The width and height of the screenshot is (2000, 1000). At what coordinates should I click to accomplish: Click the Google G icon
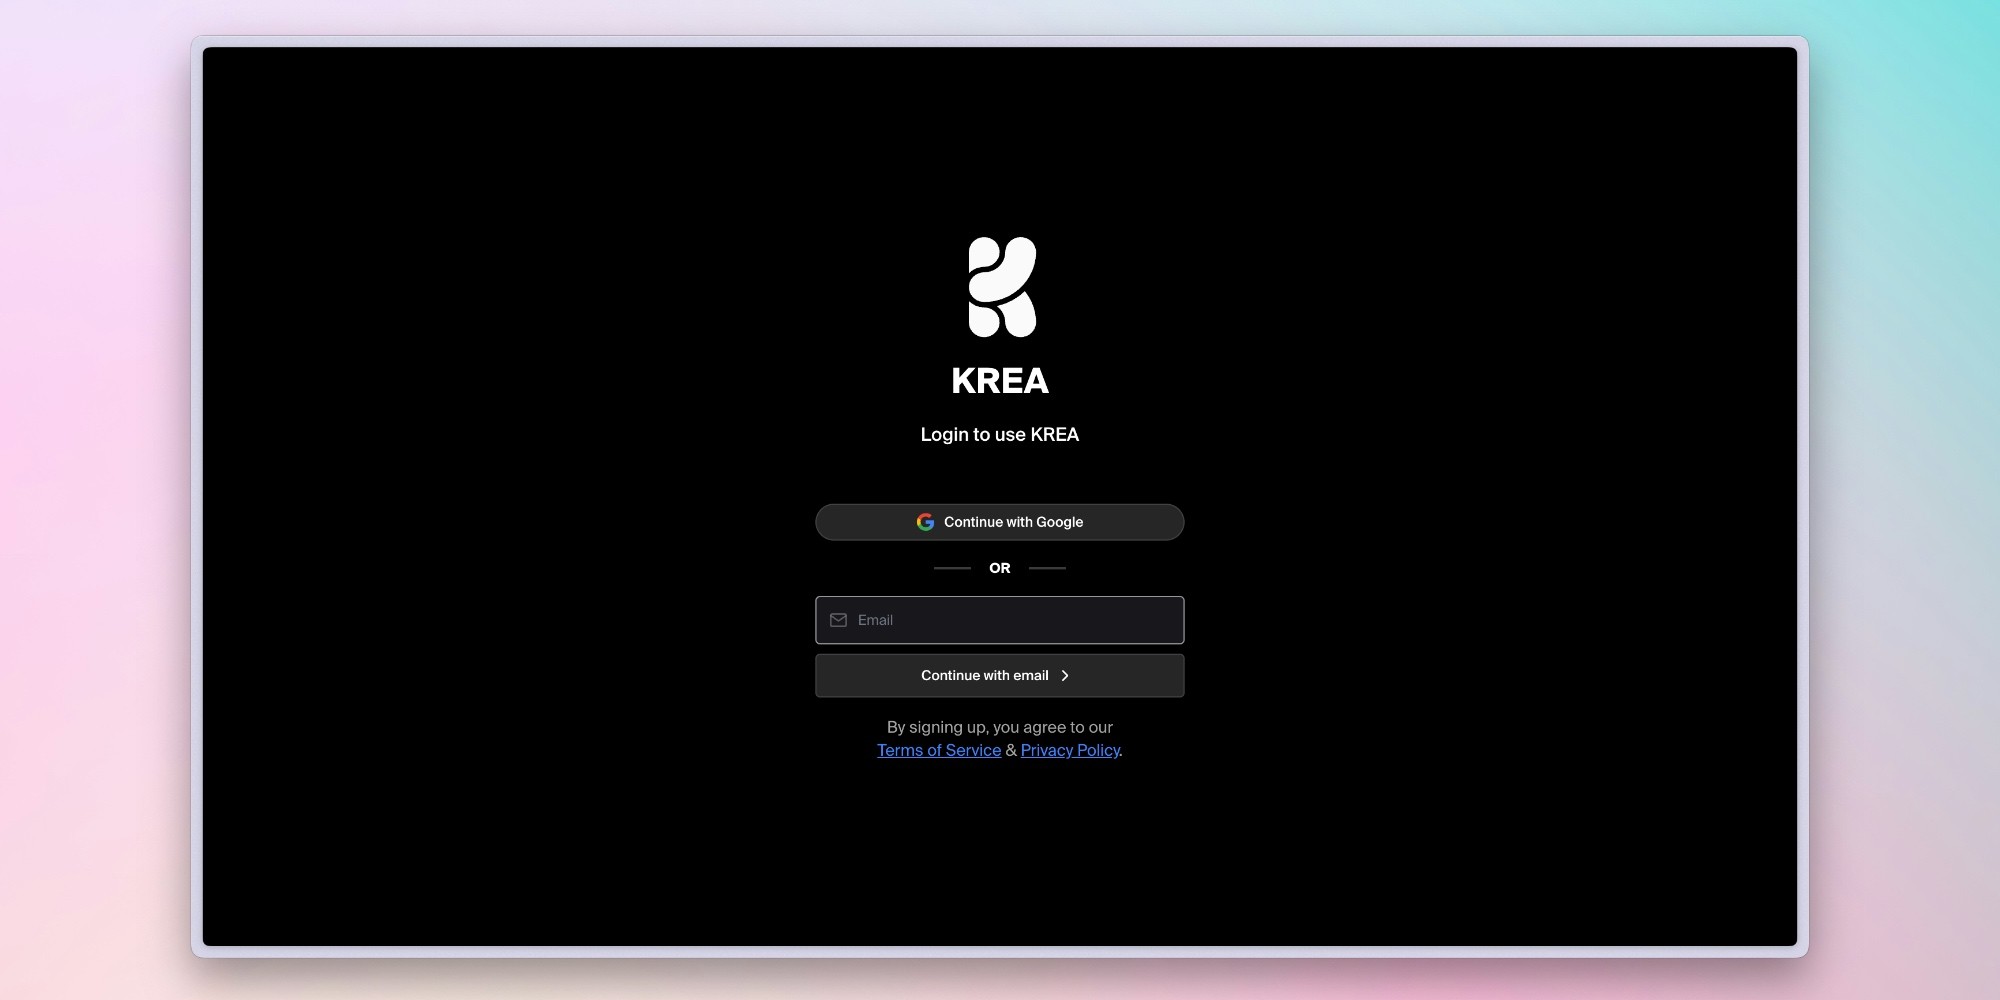[x=925, y=522]
